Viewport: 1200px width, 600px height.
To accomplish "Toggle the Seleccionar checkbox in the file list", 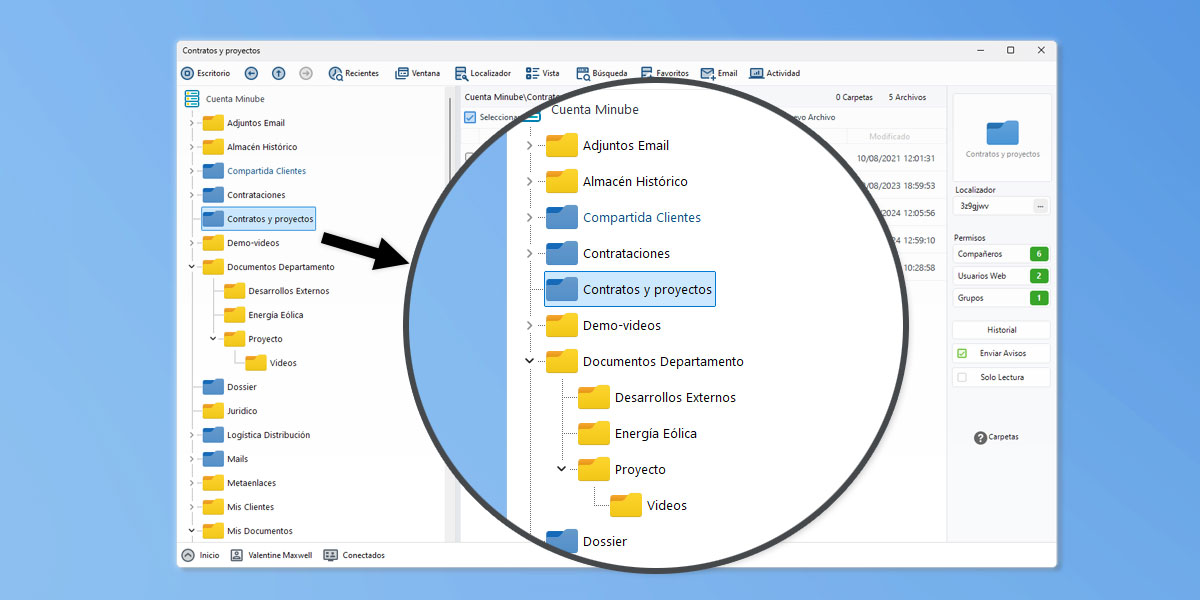I will [470, 117].
